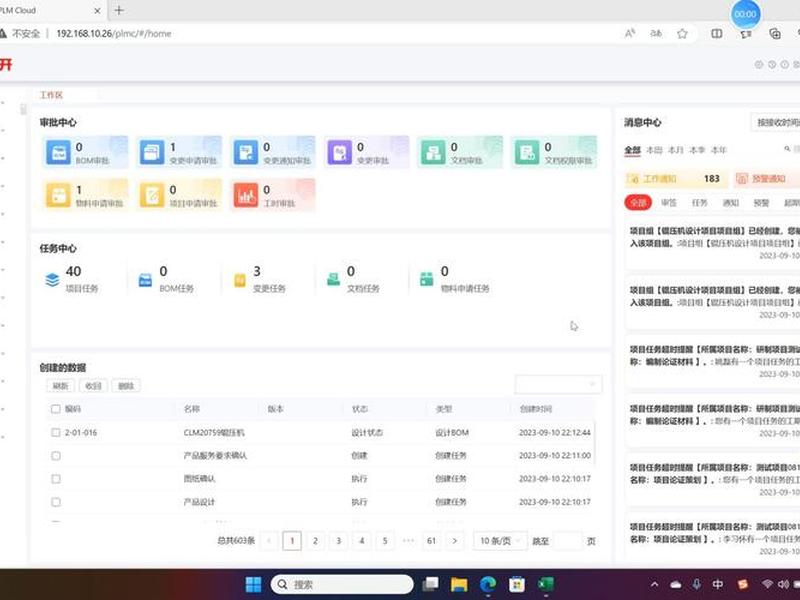The width and height of the screenshot is (800, 600).
Task: Click the browser address bar URL
Action: (114, 34)
